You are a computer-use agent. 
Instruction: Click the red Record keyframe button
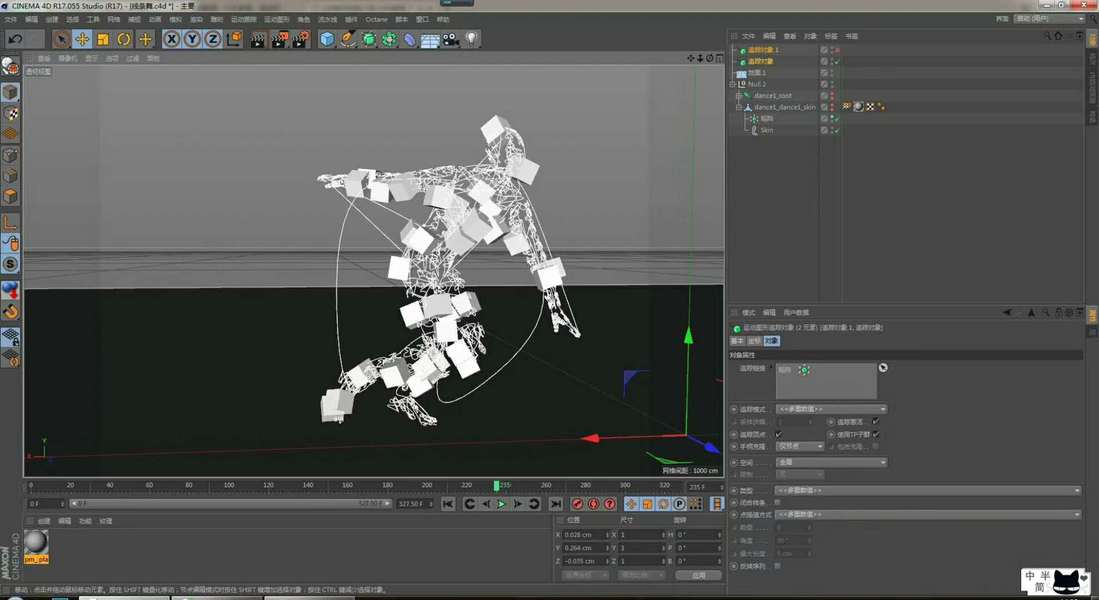click(x=578, y=504)
